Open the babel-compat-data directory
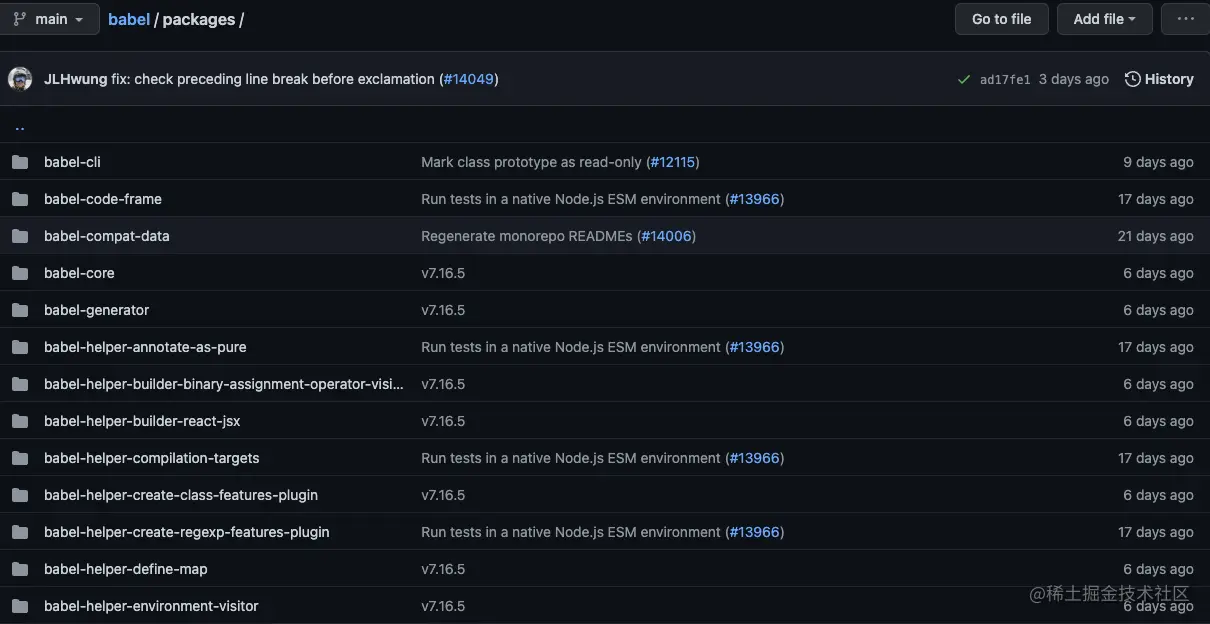 coord(107,236)
